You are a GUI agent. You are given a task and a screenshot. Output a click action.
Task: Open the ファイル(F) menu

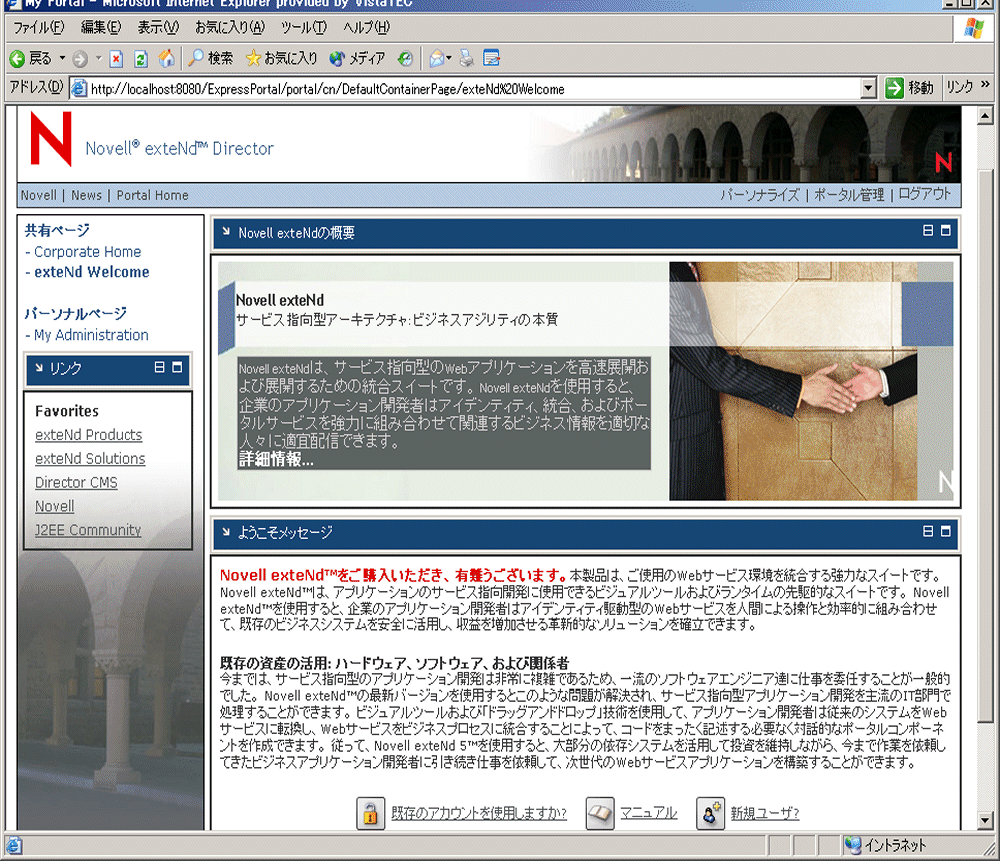click(x=39, y=27)
